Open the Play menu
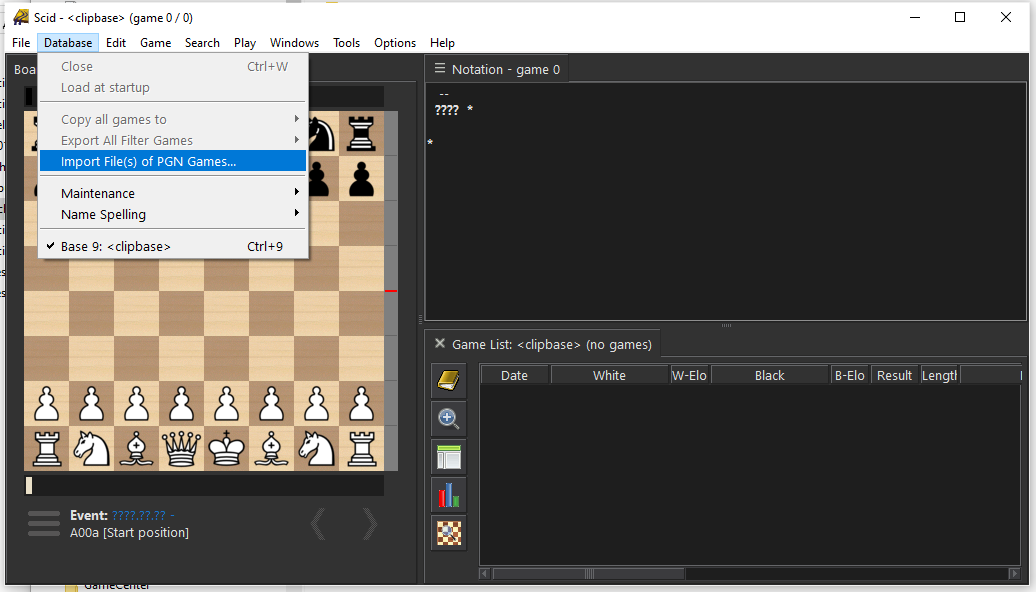This screenshot has width=1036, height=592. 245,43
